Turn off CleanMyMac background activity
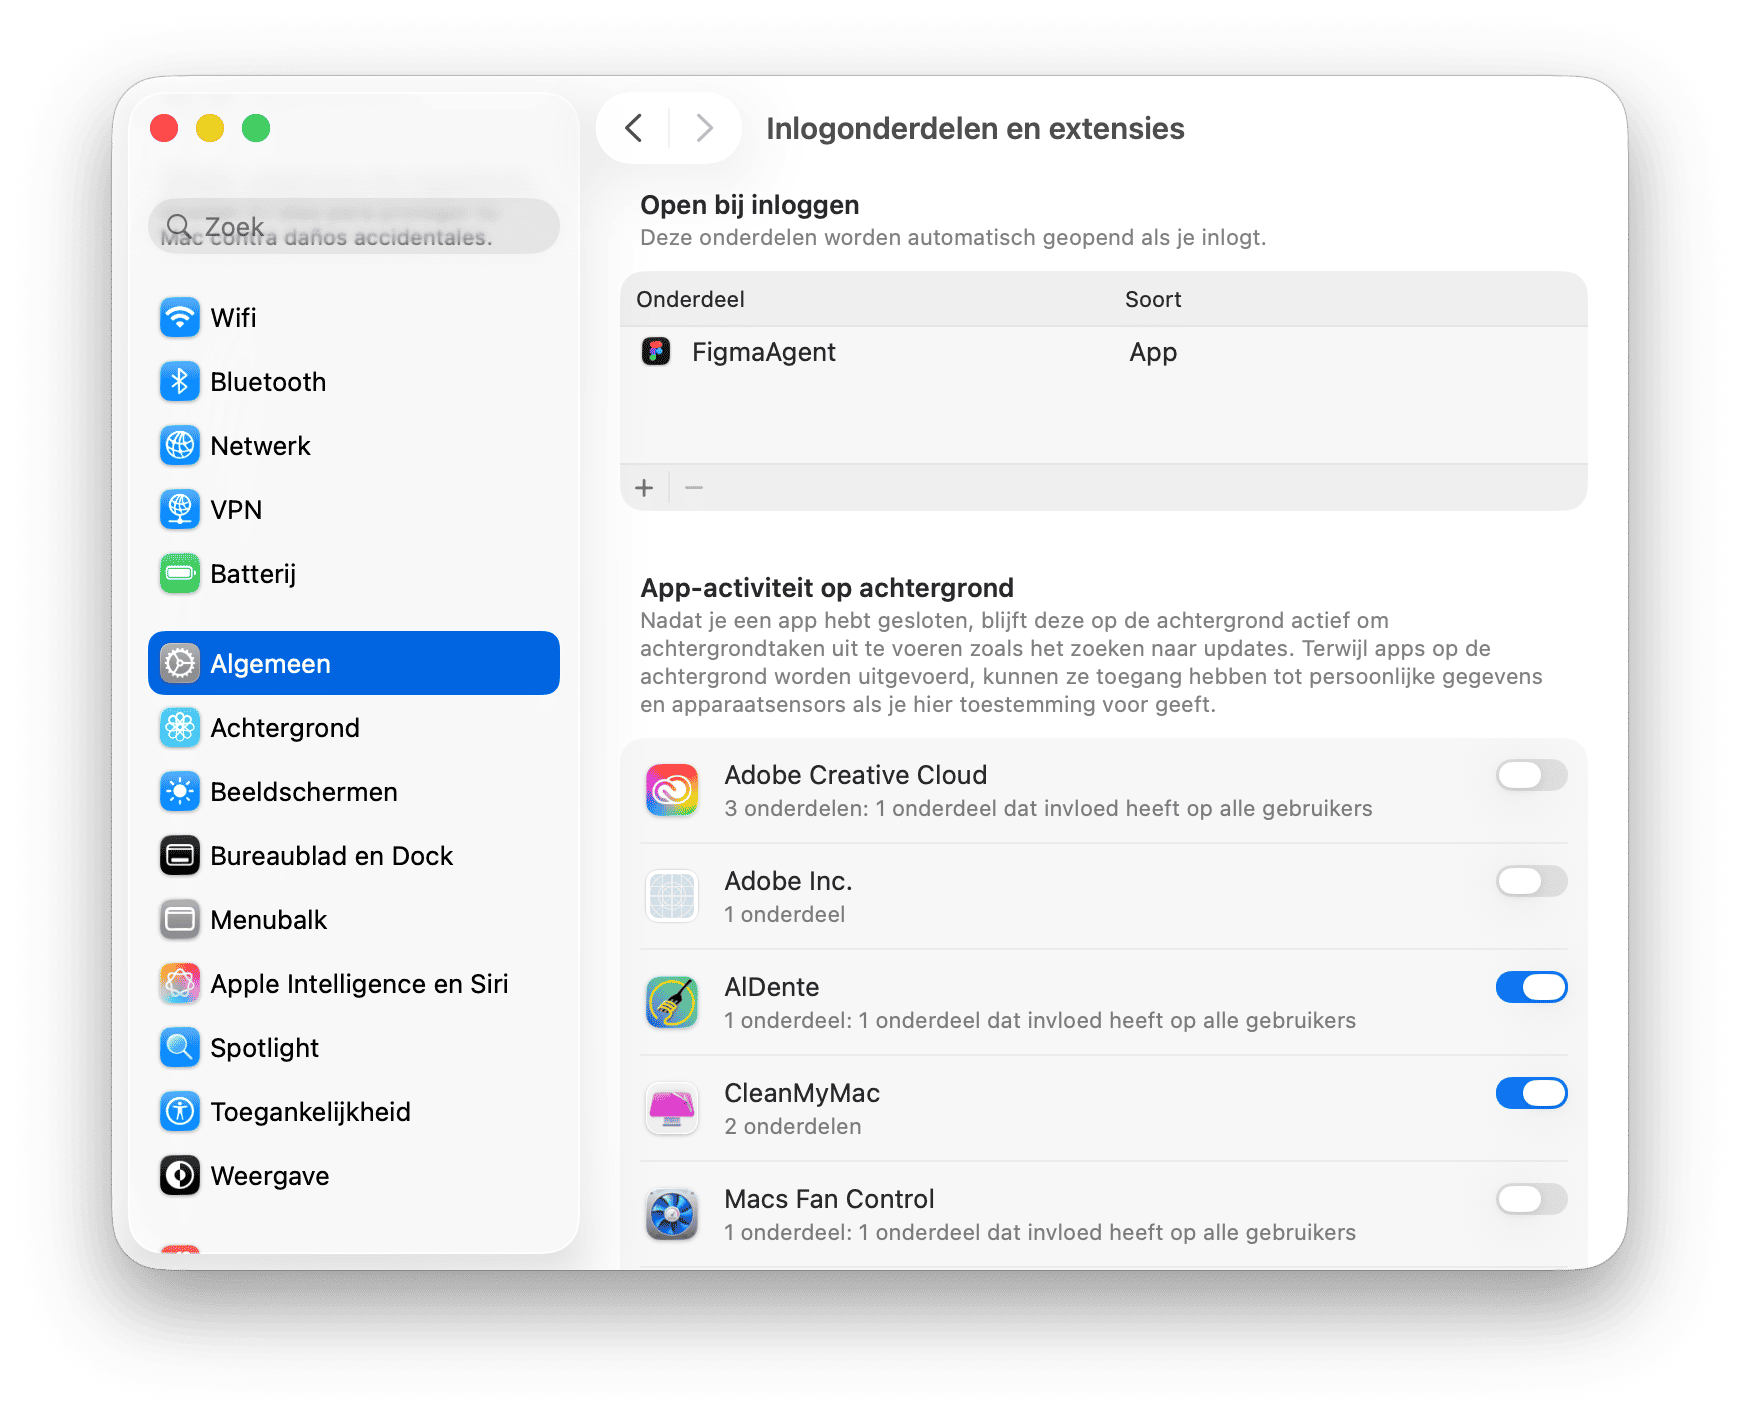 coord(1531,1093)
